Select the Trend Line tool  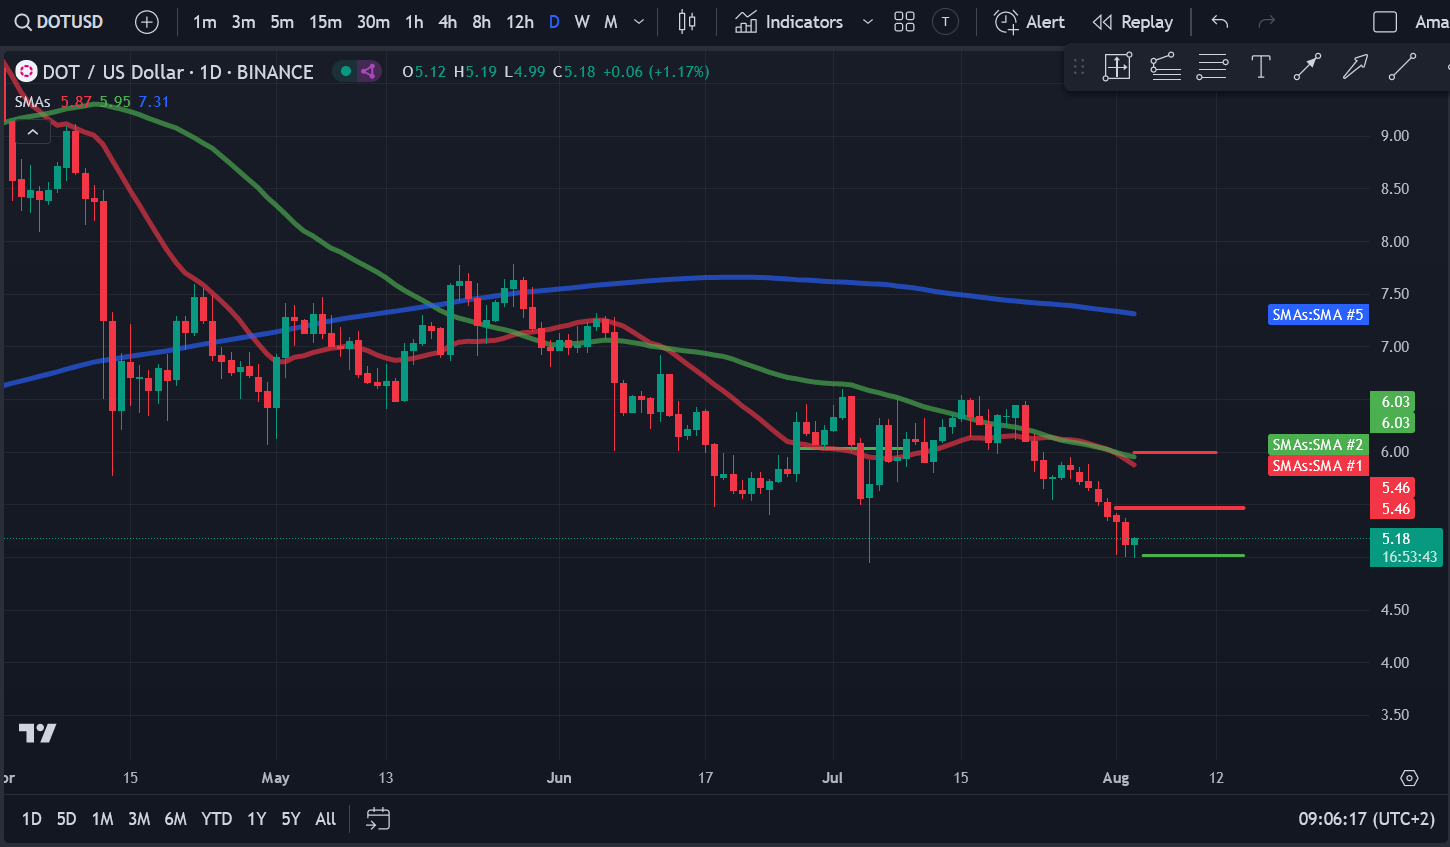click(x=1402, y=67)
